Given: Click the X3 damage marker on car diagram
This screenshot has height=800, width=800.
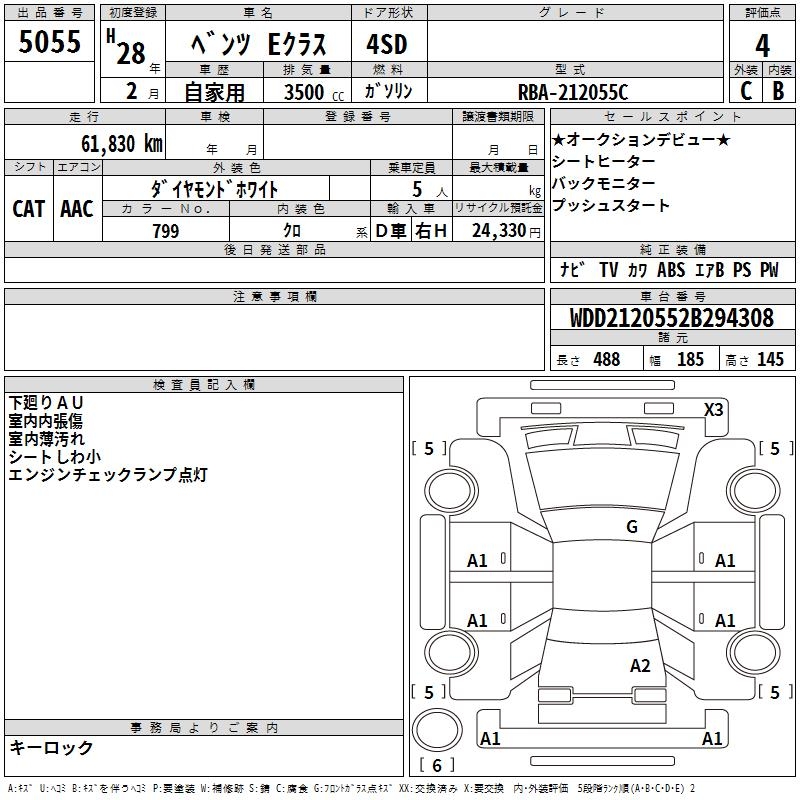Looking at the screenshot, I should 713,409.
